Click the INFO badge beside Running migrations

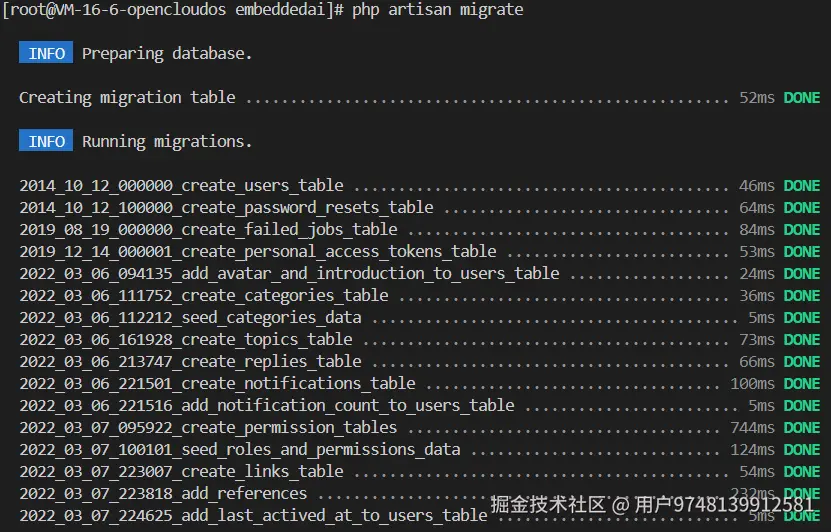point(46,141)
